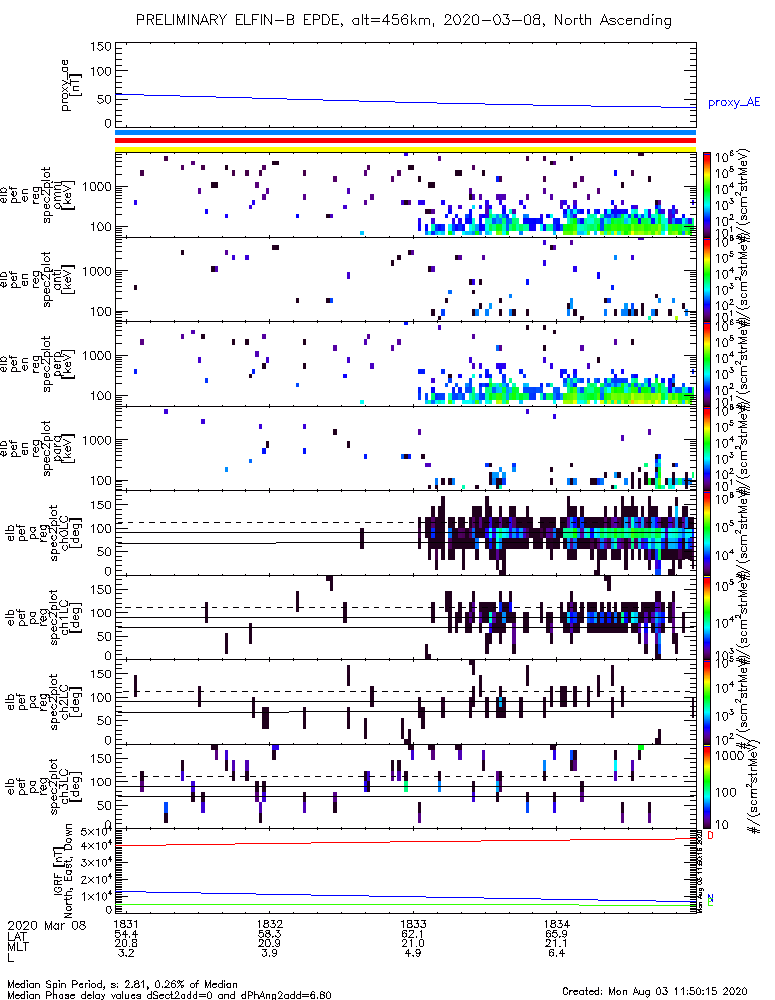Click the '2020 Mar 08' date label
The height and width of the screenshot is (1000, 775).
tap(47, 925)
